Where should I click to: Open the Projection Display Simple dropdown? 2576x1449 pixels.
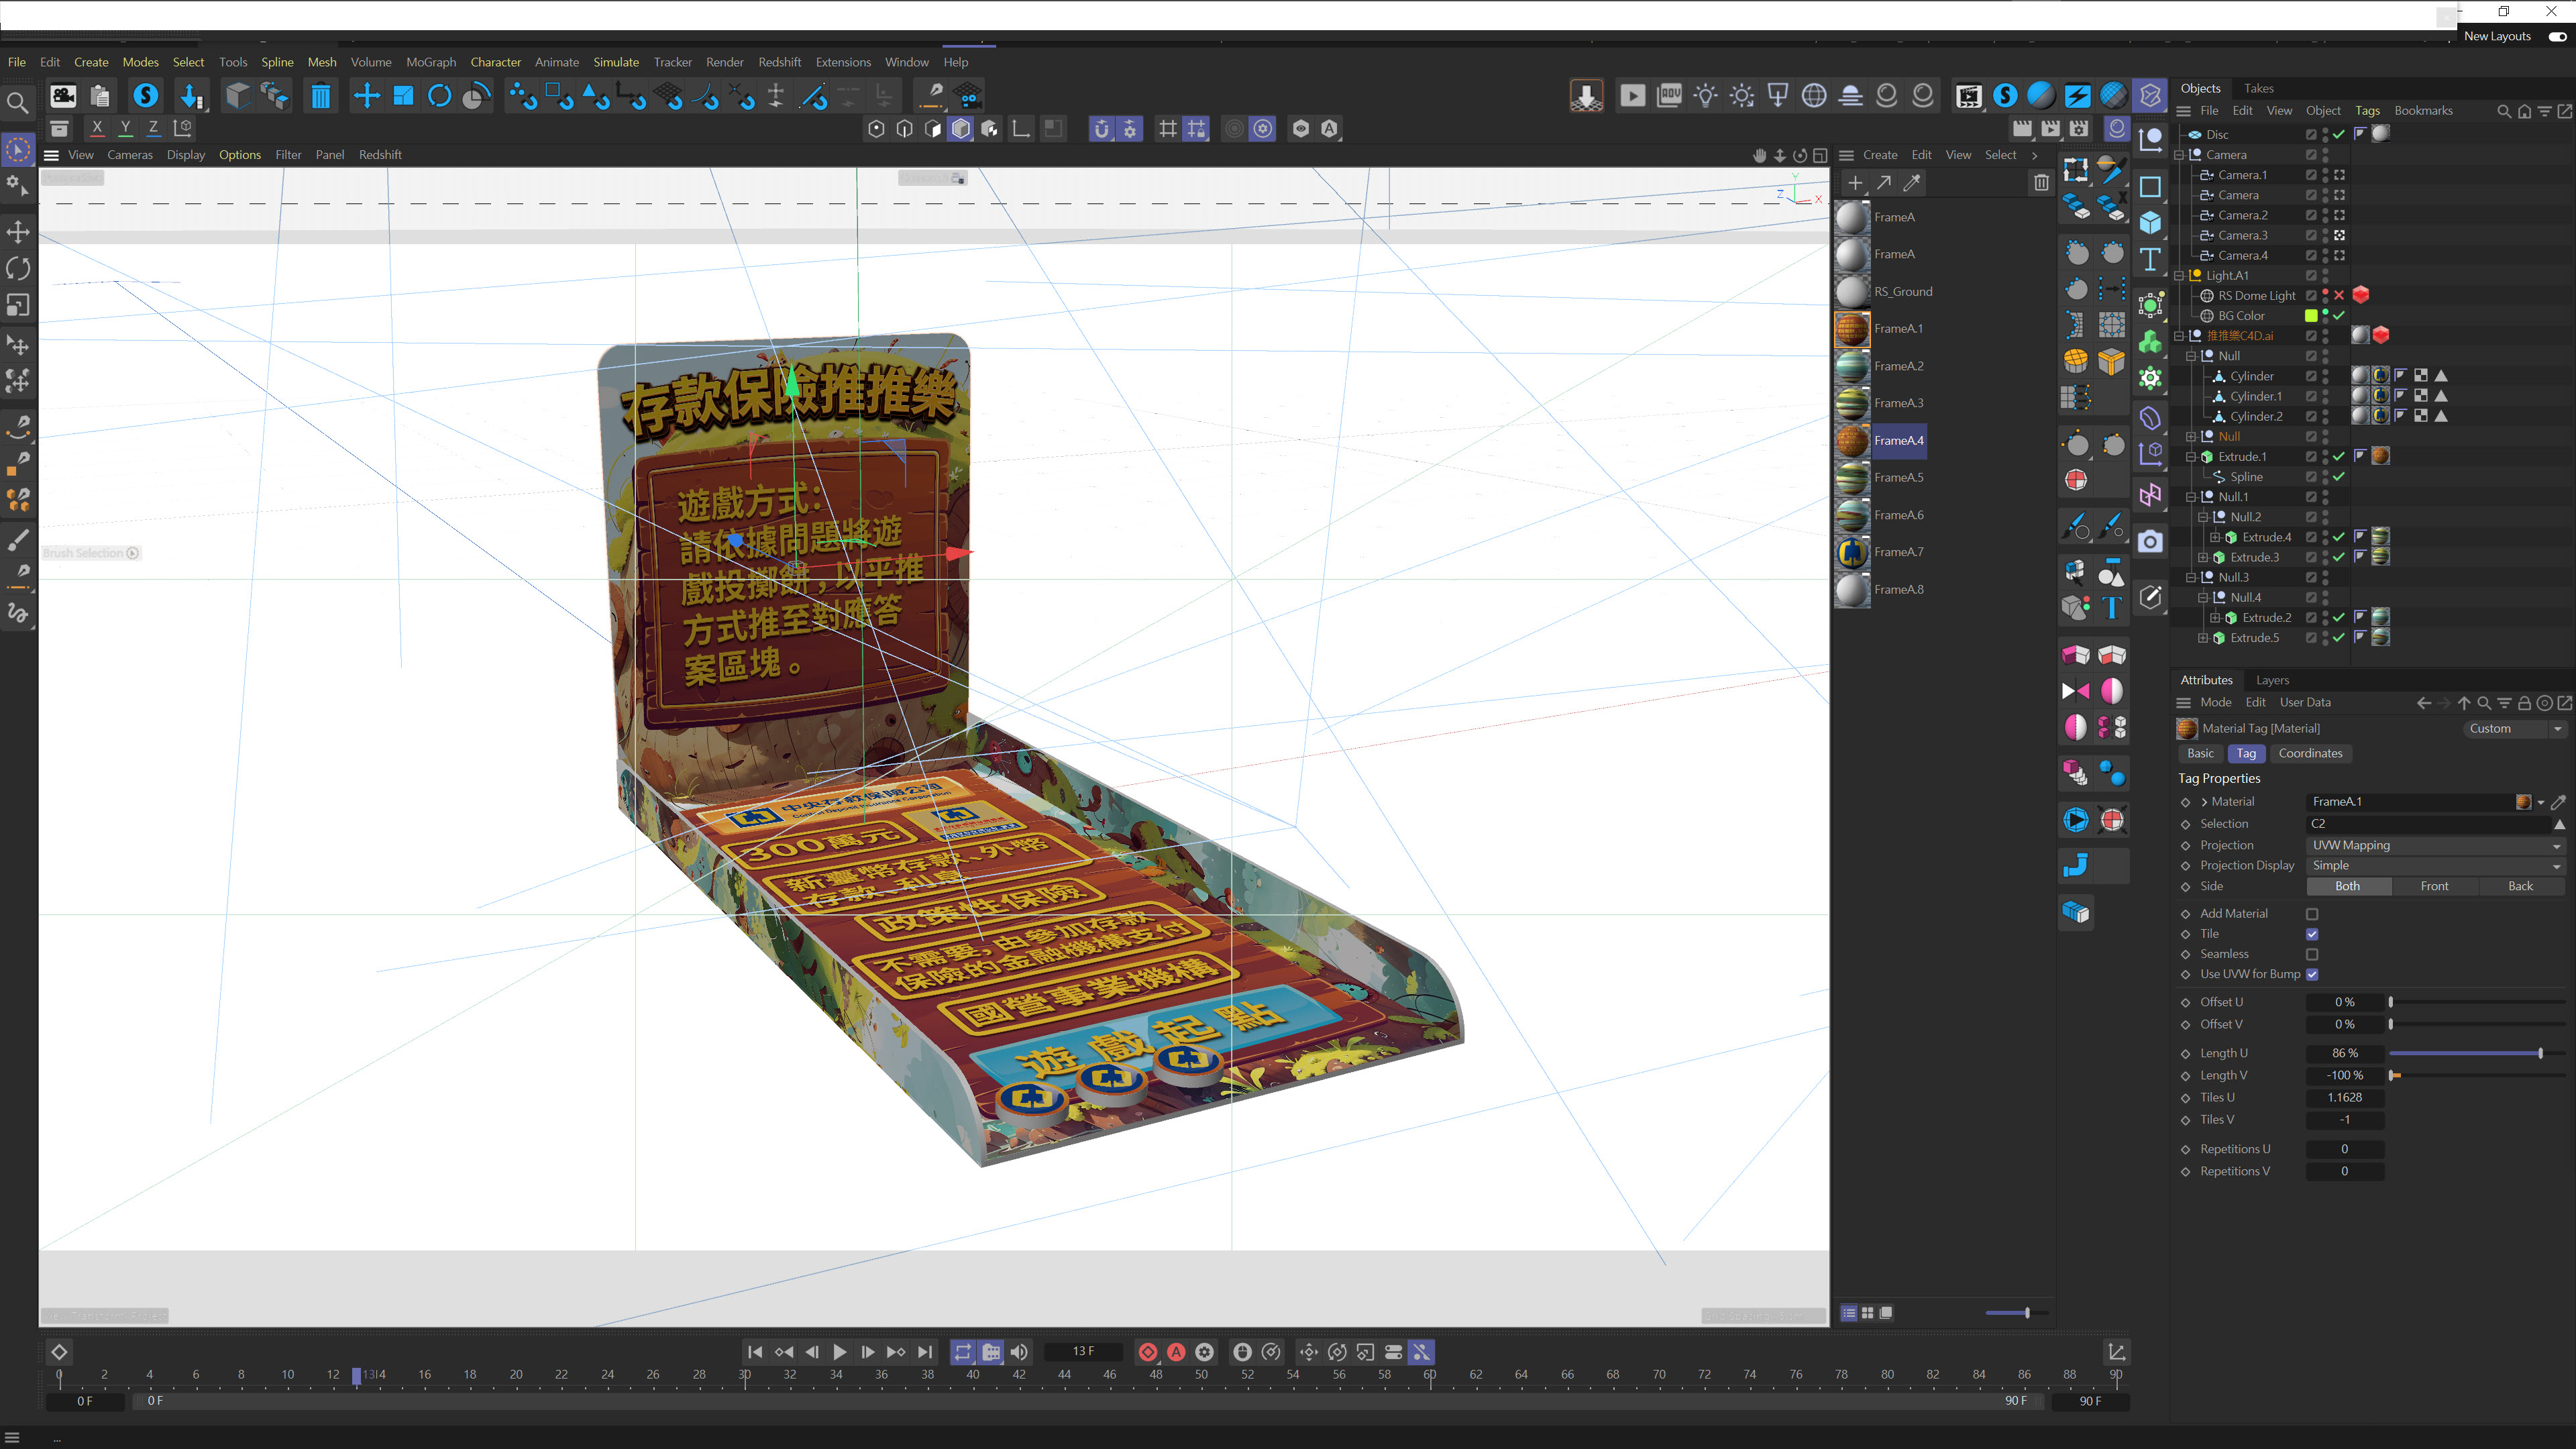click(2434, 866)
